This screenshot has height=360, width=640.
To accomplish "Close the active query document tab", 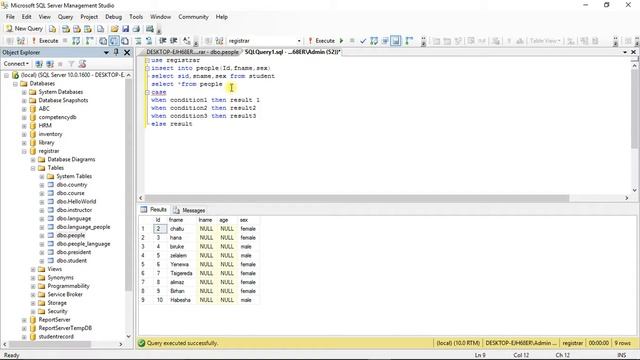I will click(633, 52).
